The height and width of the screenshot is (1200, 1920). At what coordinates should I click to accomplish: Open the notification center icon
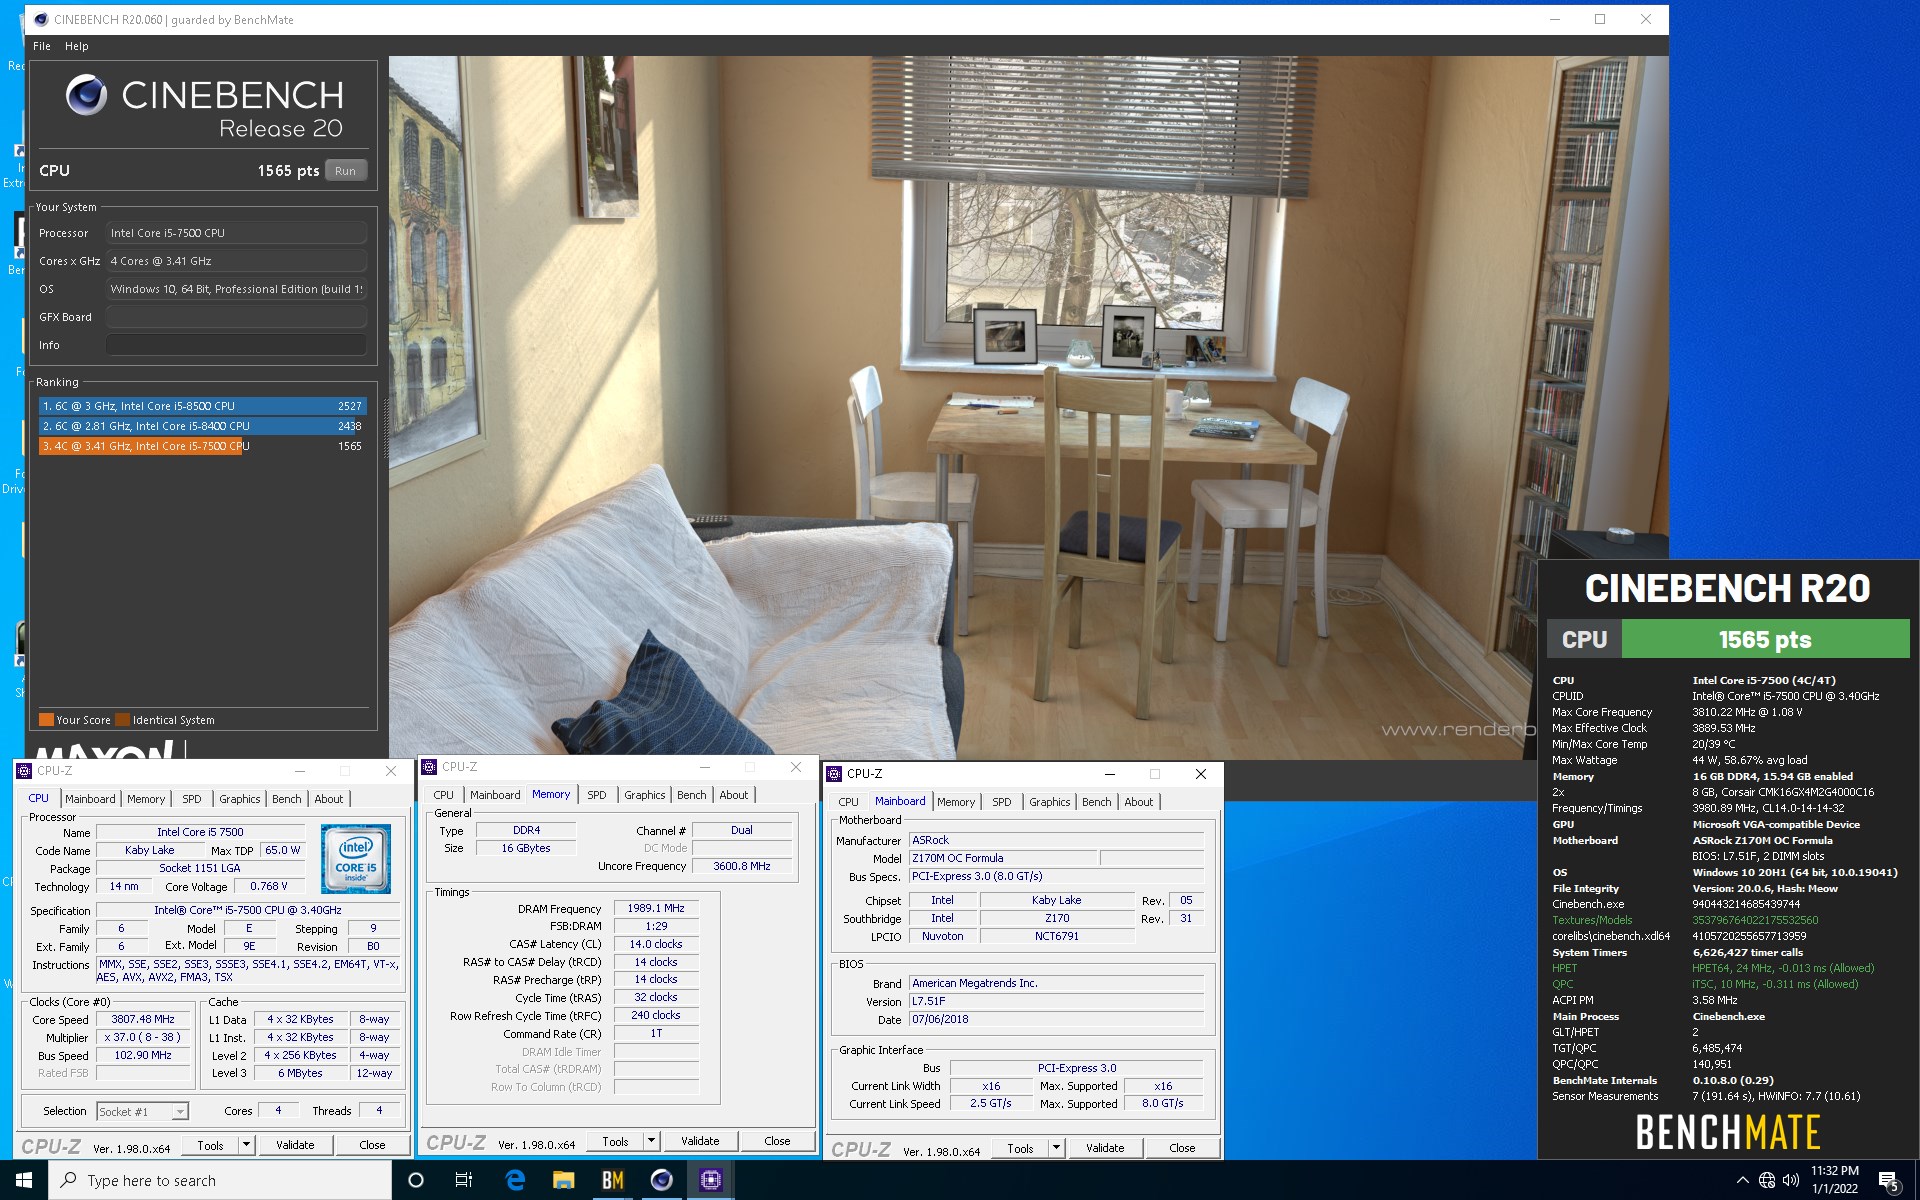pyautogui.click(x=1889, y=1181)
